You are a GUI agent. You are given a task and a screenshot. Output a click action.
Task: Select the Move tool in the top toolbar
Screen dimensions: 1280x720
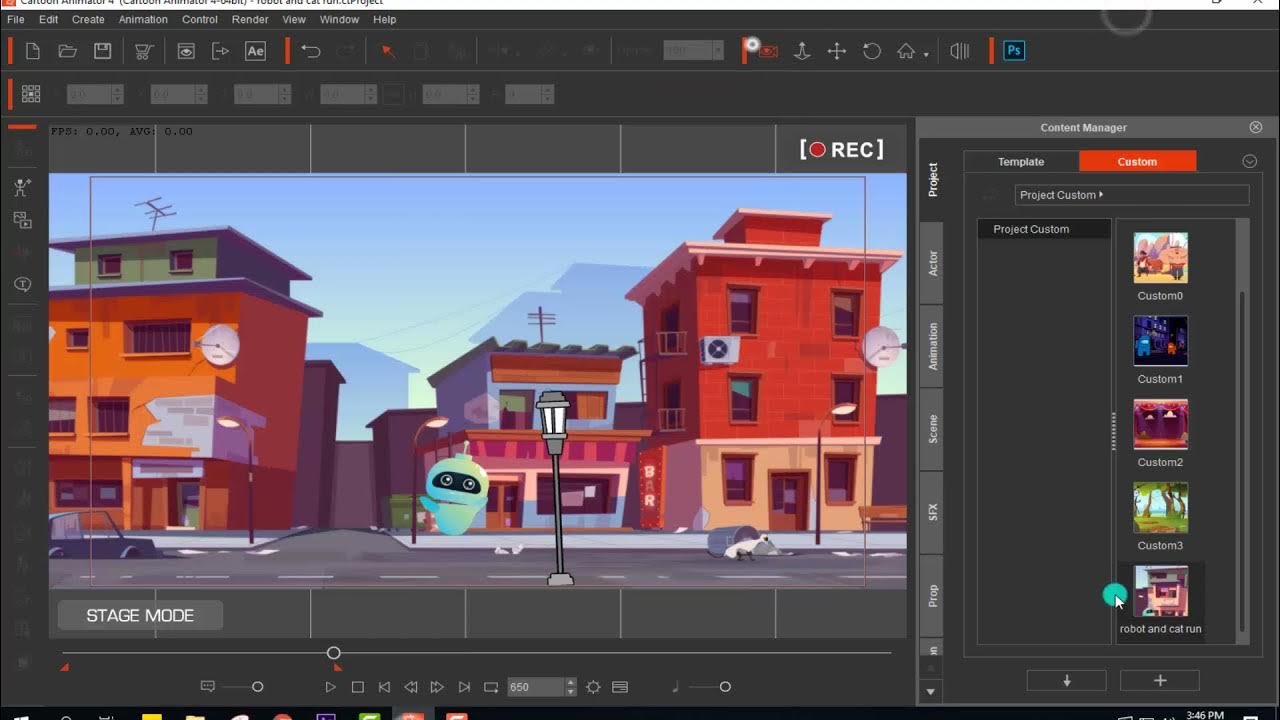836,51
